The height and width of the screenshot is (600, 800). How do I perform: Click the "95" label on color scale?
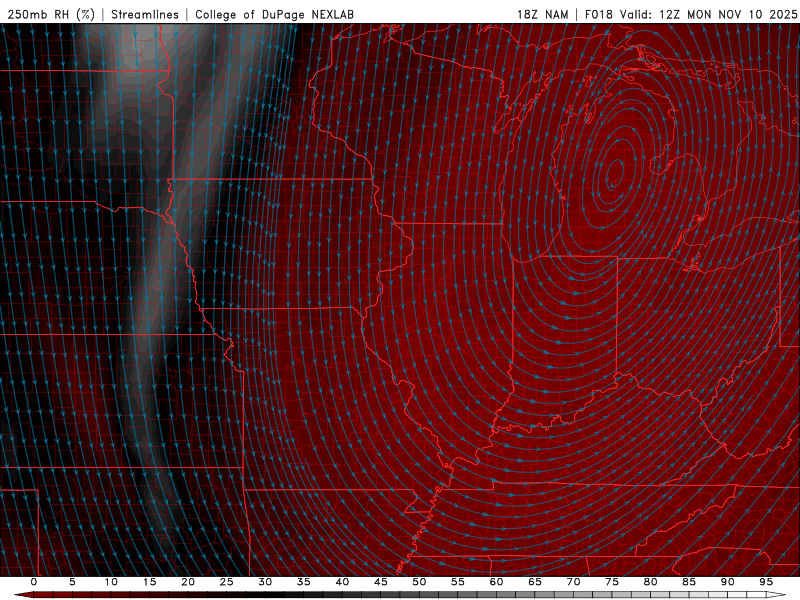[766, 582]
